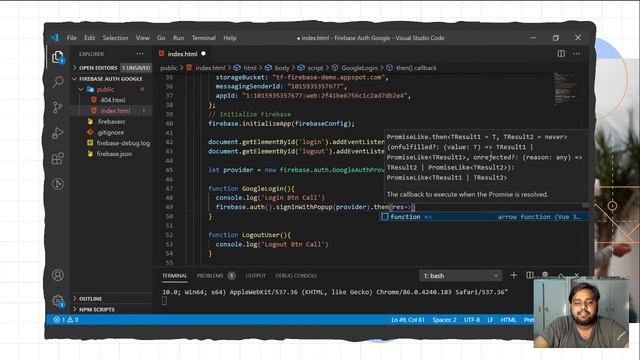
Task: Open the Terminal menu
Action: click(x=204, y=38)
